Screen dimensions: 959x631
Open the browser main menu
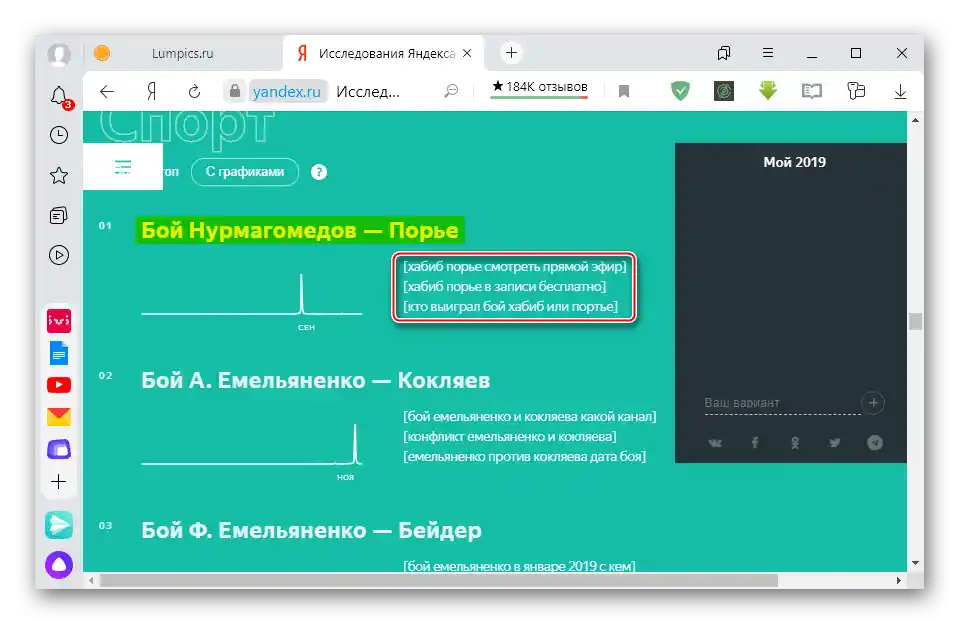tap(768, 53)
